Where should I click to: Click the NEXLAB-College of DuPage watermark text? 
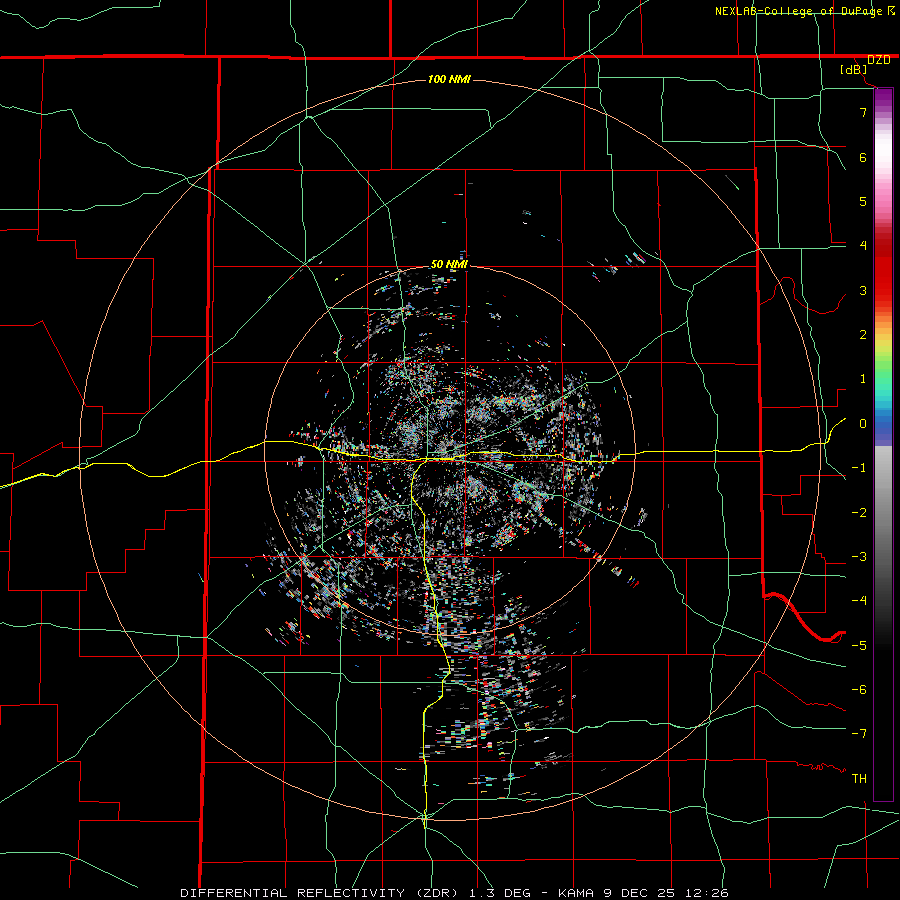coord(798,11)
